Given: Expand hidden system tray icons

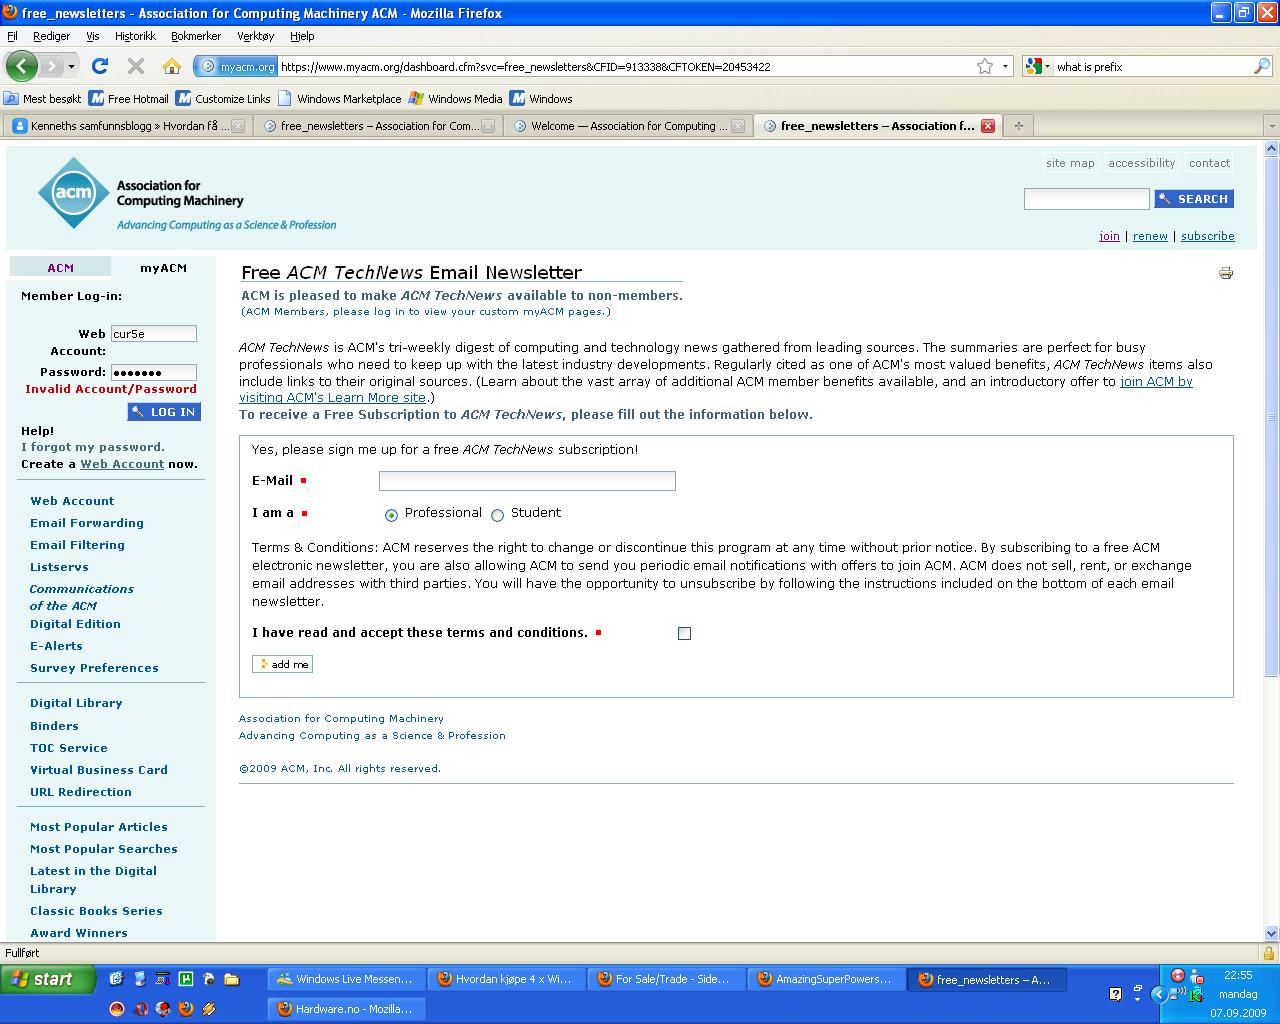Looking at the screenshot, I should [x=1159, y=994].
